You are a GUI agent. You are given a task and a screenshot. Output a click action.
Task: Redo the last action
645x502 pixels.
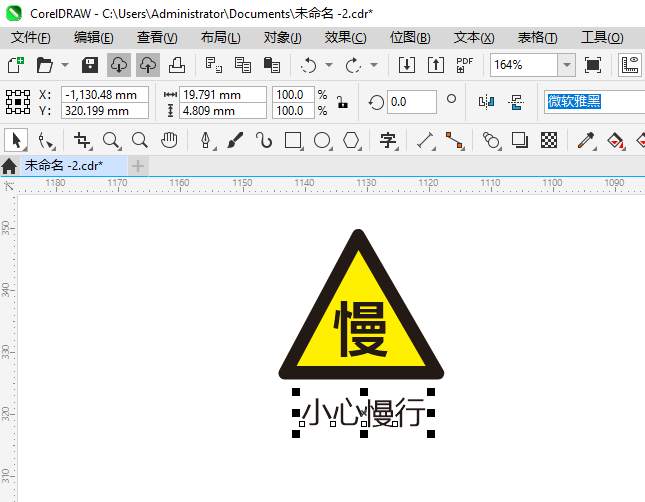[x=353, y=65]
